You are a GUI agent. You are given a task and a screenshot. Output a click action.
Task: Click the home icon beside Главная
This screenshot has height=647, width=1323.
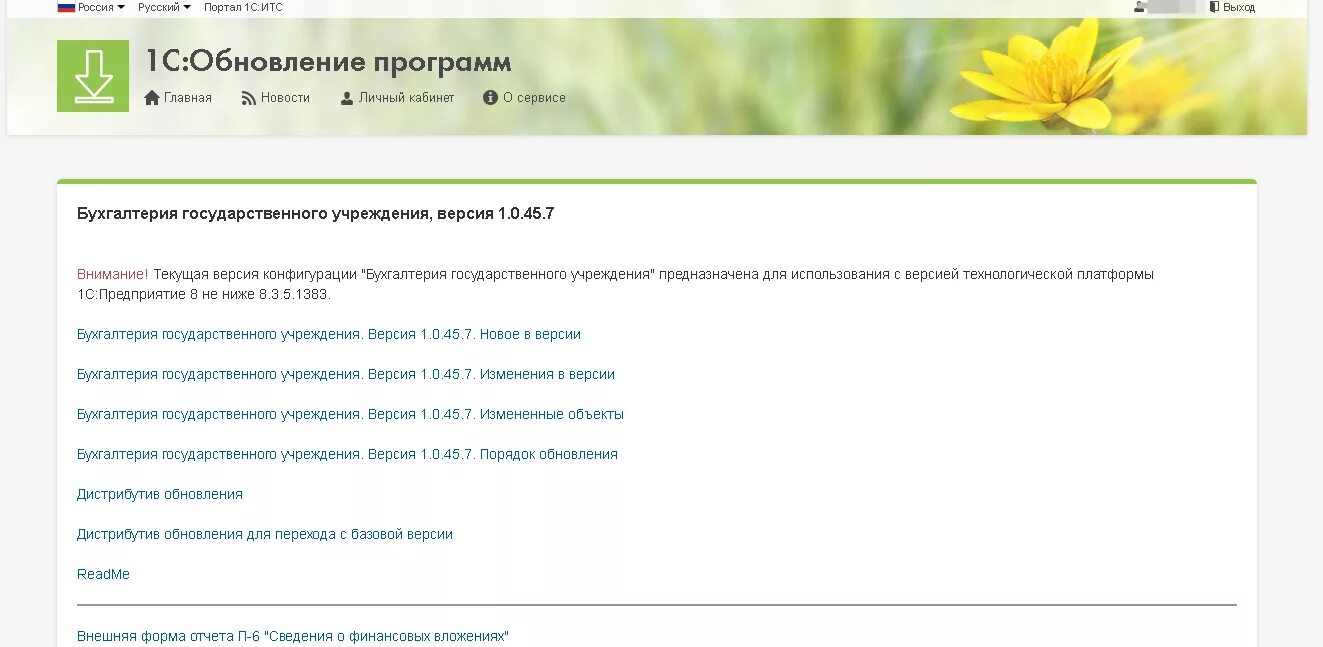coord(152,98)
